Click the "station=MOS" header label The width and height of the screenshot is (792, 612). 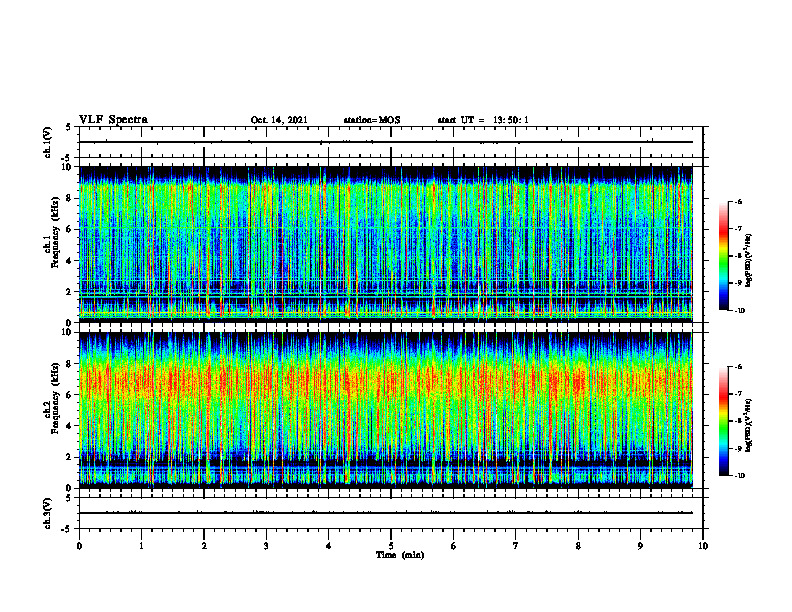pos(372,120)
